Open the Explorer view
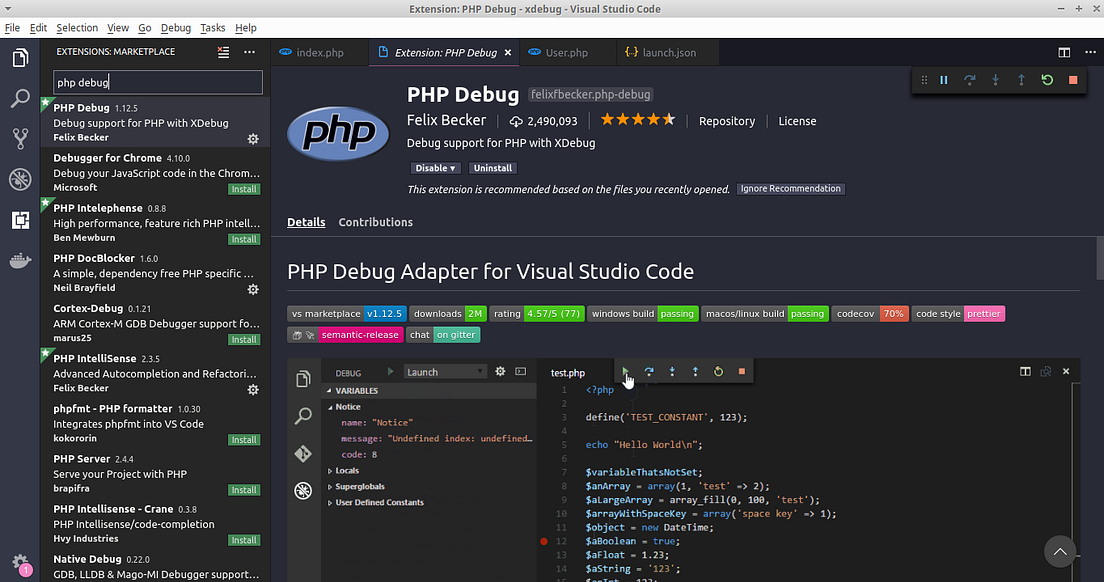Viewport: 1104px width, 582px height. (x=20, y=57)
